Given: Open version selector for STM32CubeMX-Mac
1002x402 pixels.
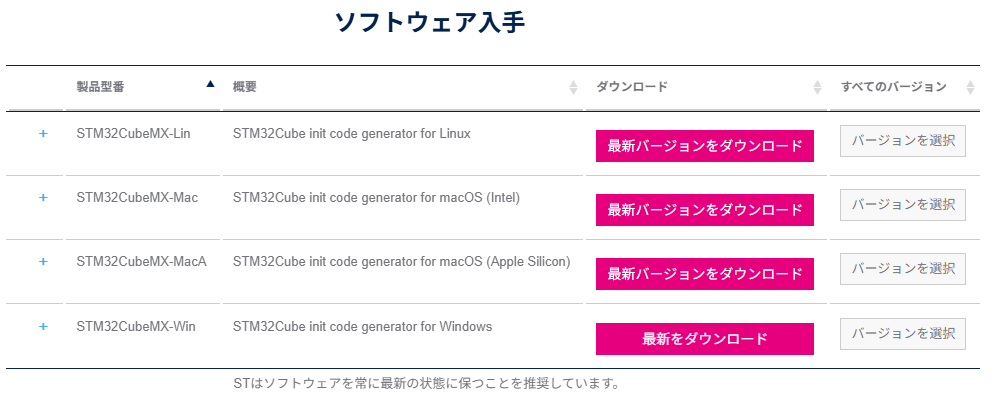Looking at the screenshot, I should pos(903,205).
